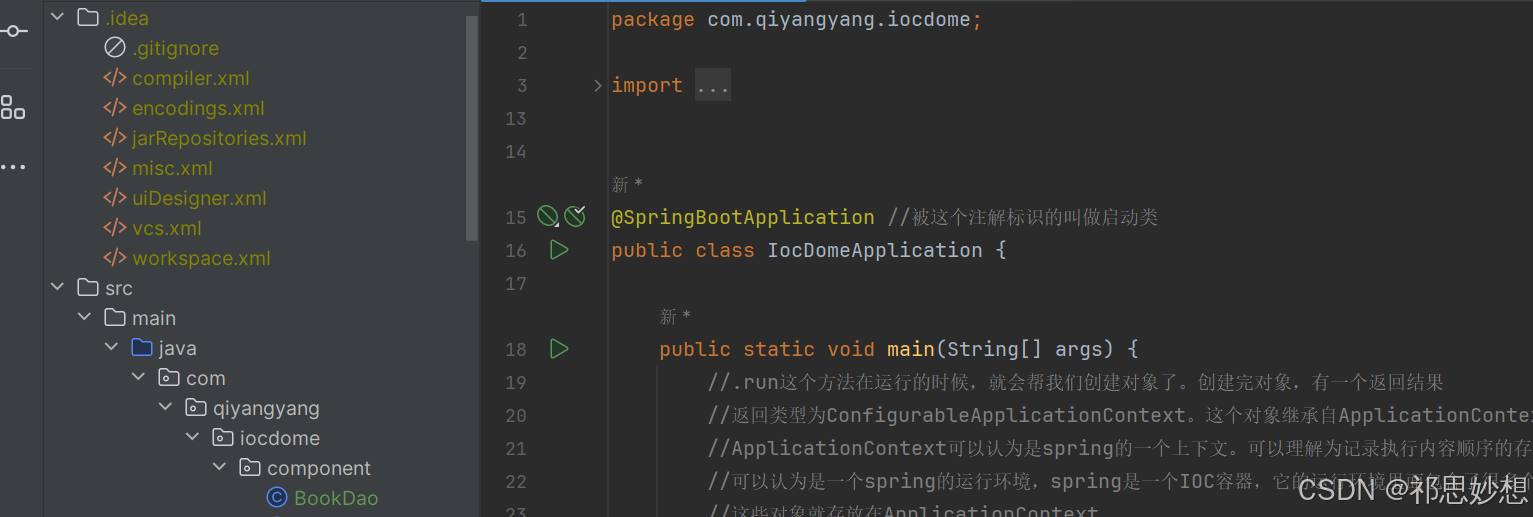The image size is (1533, 517).
Task: Click the package com.qiyangyang.iocdome line
Action: (x=797, y=20)
